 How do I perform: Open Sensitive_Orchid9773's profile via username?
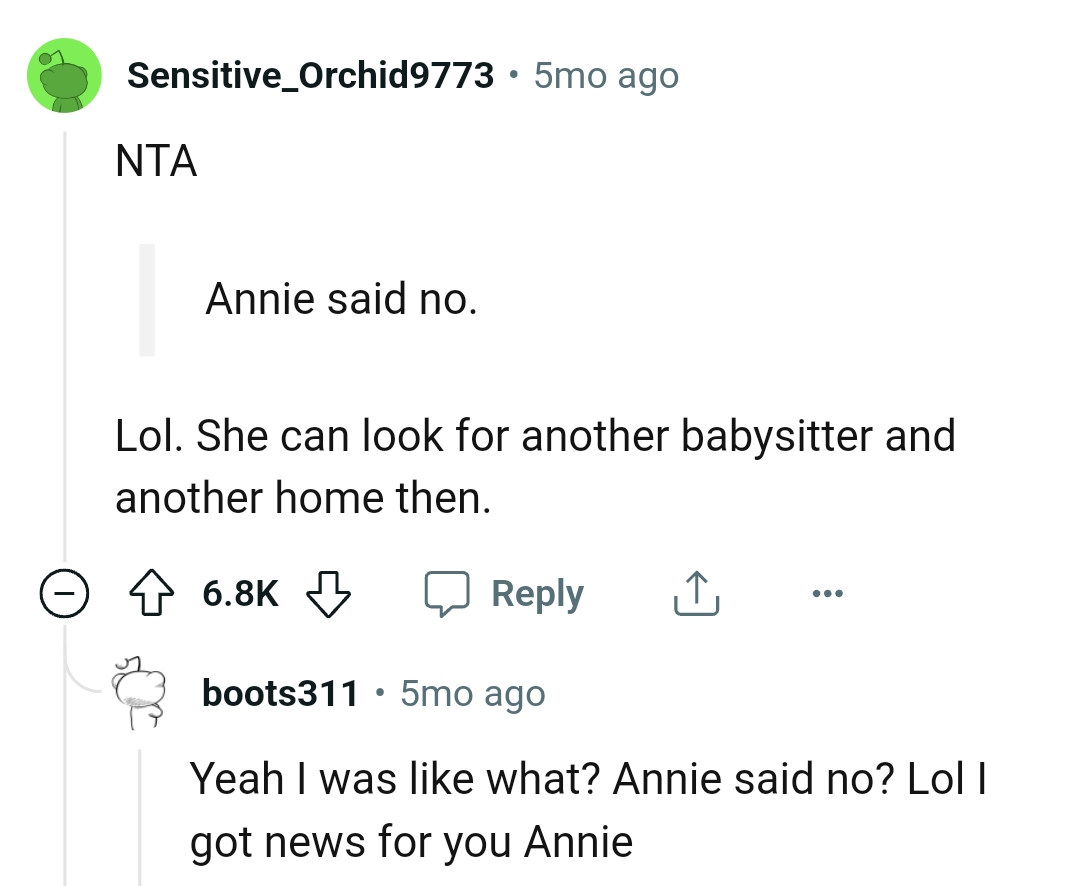click(x=312, y=74)
